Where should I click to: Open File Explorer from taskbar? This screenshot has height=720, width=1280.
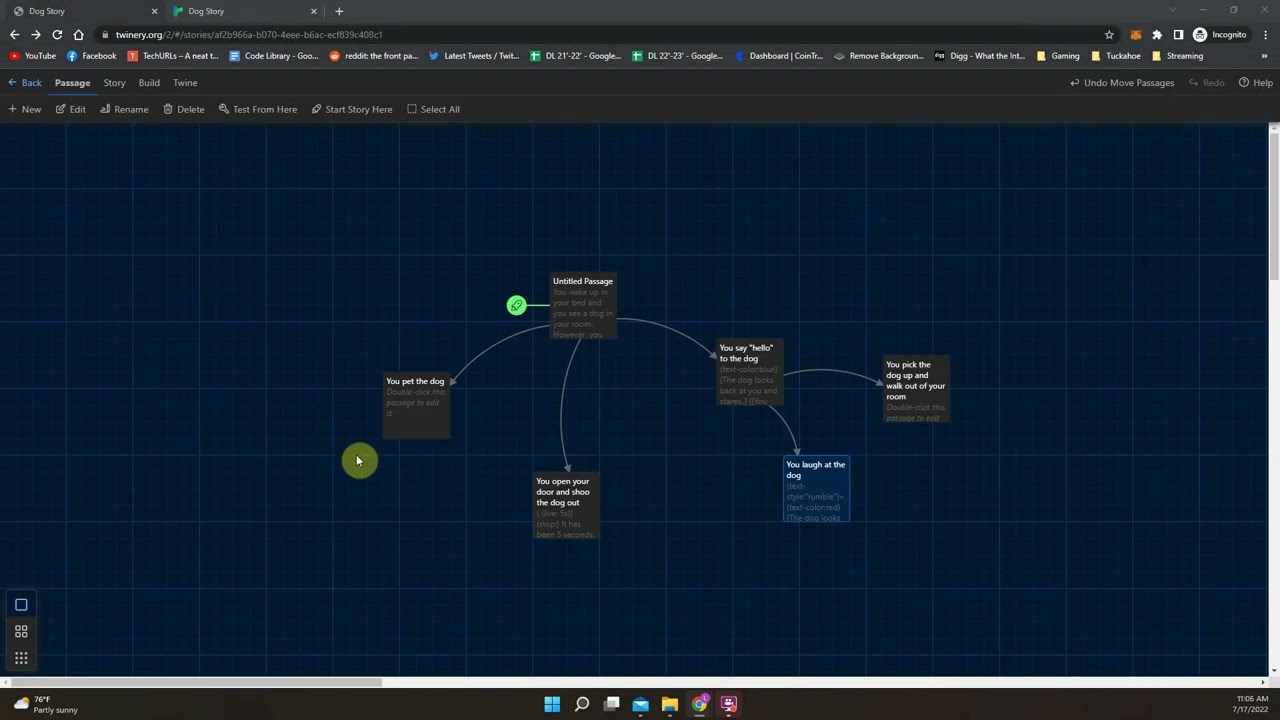pyautogui.click(x=670, y=704)
